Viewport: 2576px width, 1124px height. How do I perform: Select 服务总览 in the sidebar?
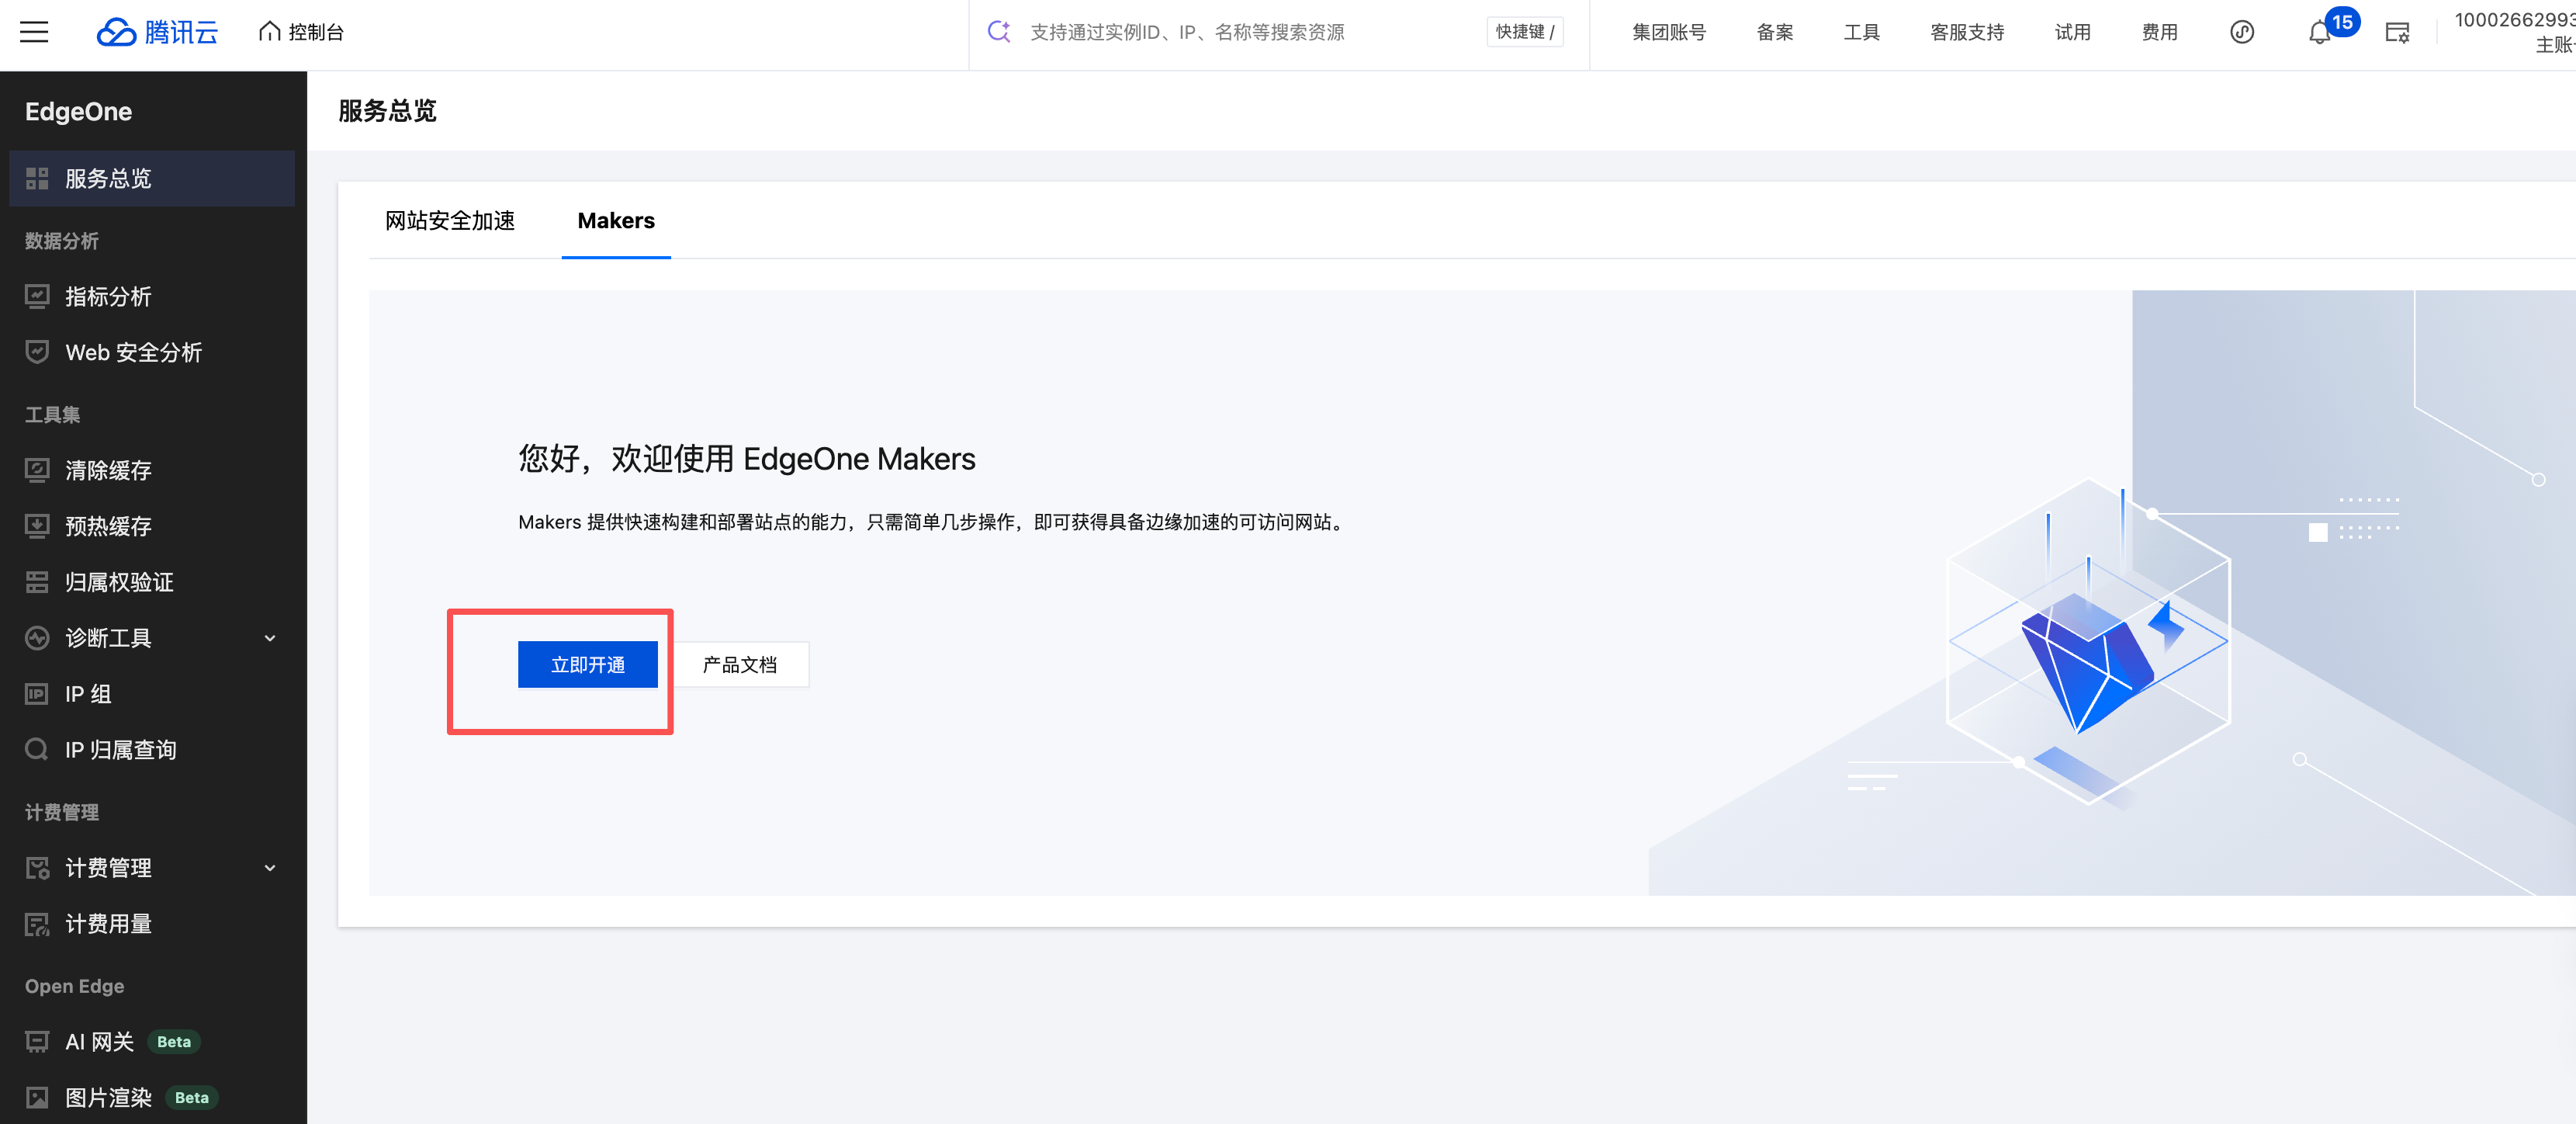(x=152, y=178)
